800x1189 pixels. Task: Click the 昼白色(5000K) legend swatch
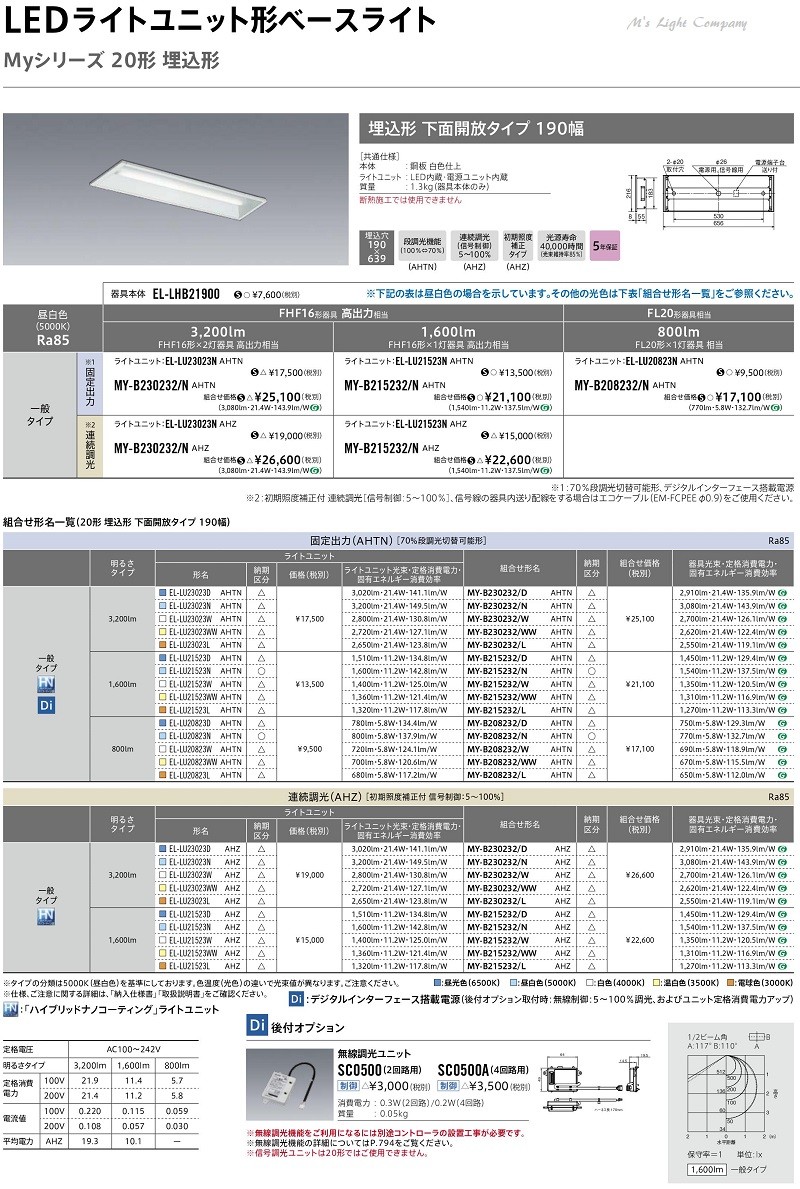click(513, 983)
